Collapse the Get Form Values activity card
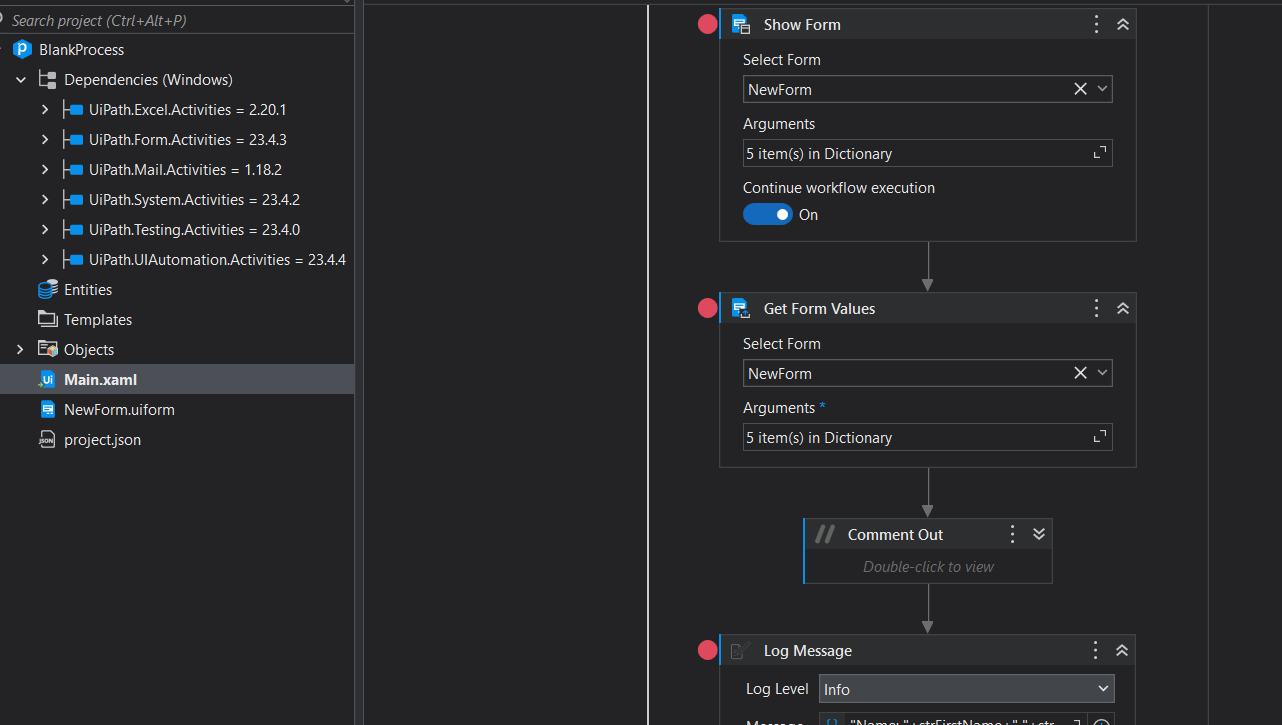 point(1122,309)
